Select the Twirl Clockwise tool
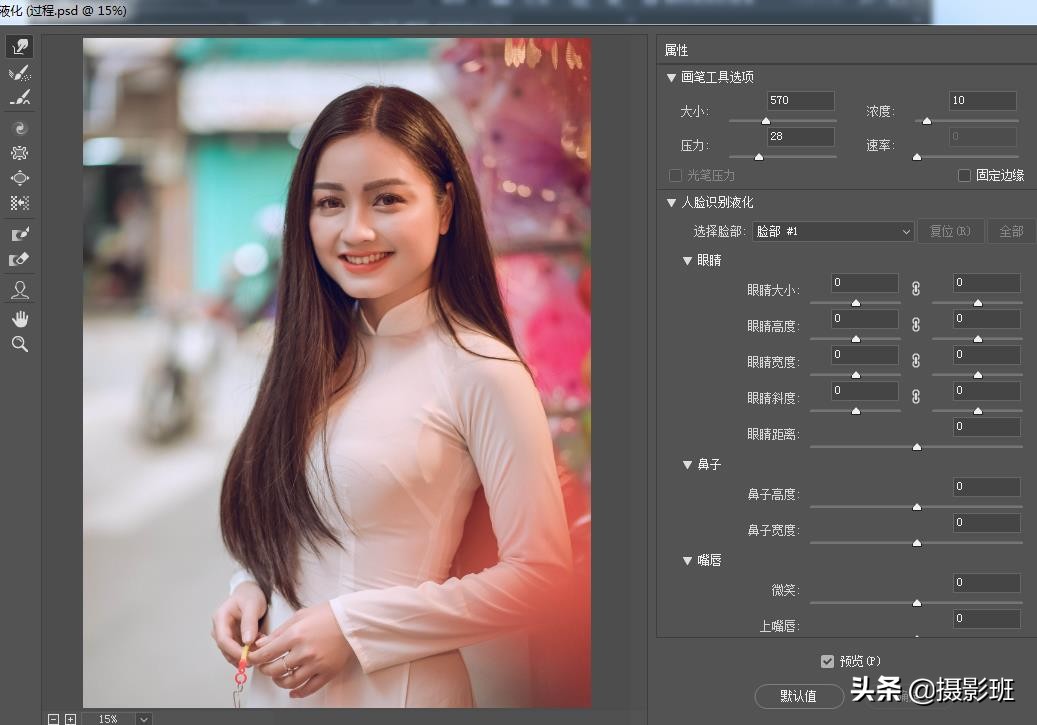Viewport: 1037px width, 725px height. click(x=20, y=128)
